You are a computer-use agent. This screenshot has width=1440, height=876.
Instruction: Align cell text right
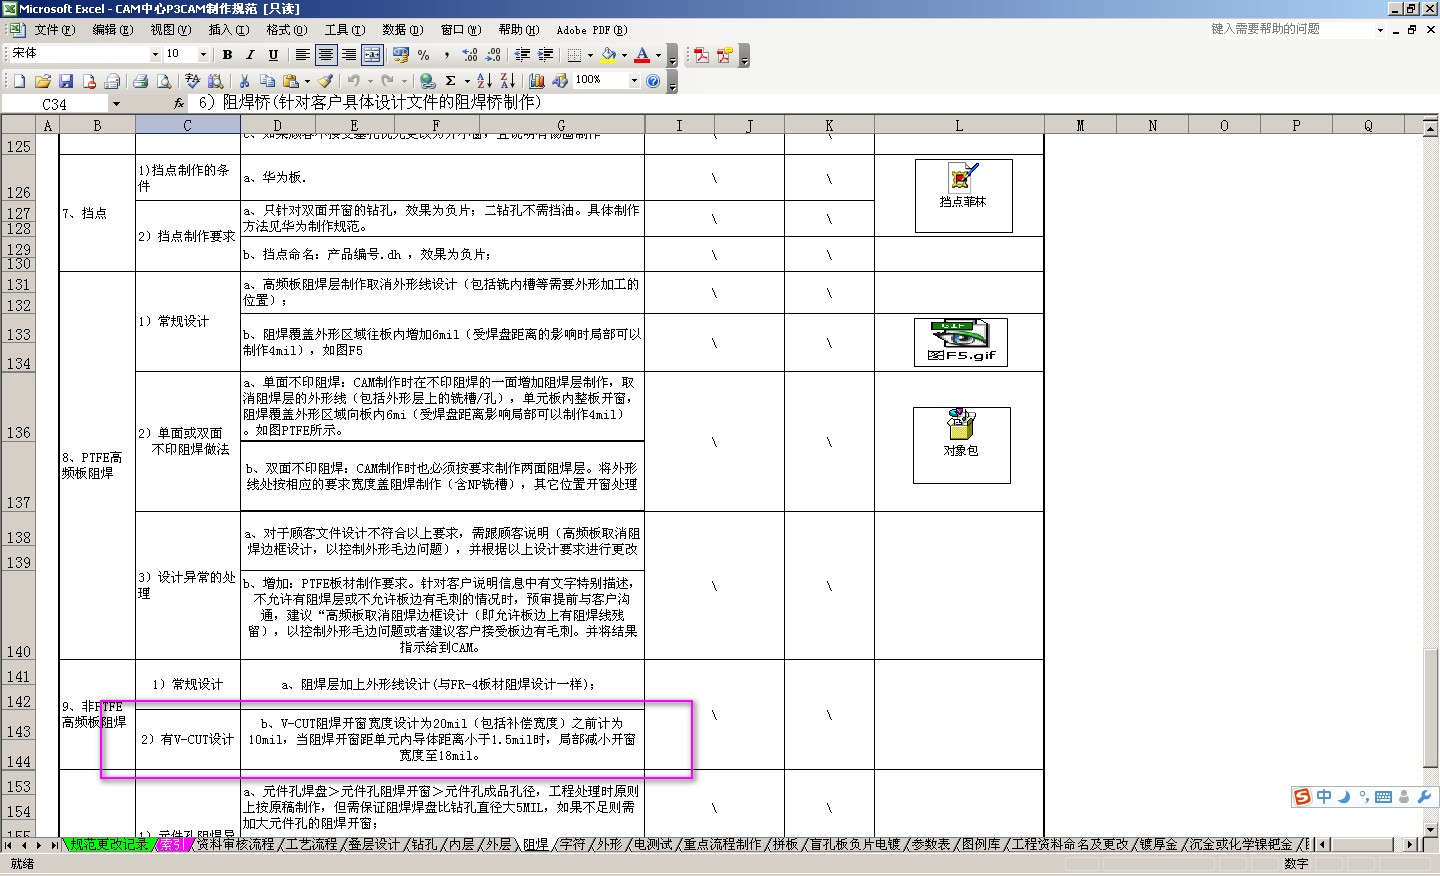tap(349, 55)
